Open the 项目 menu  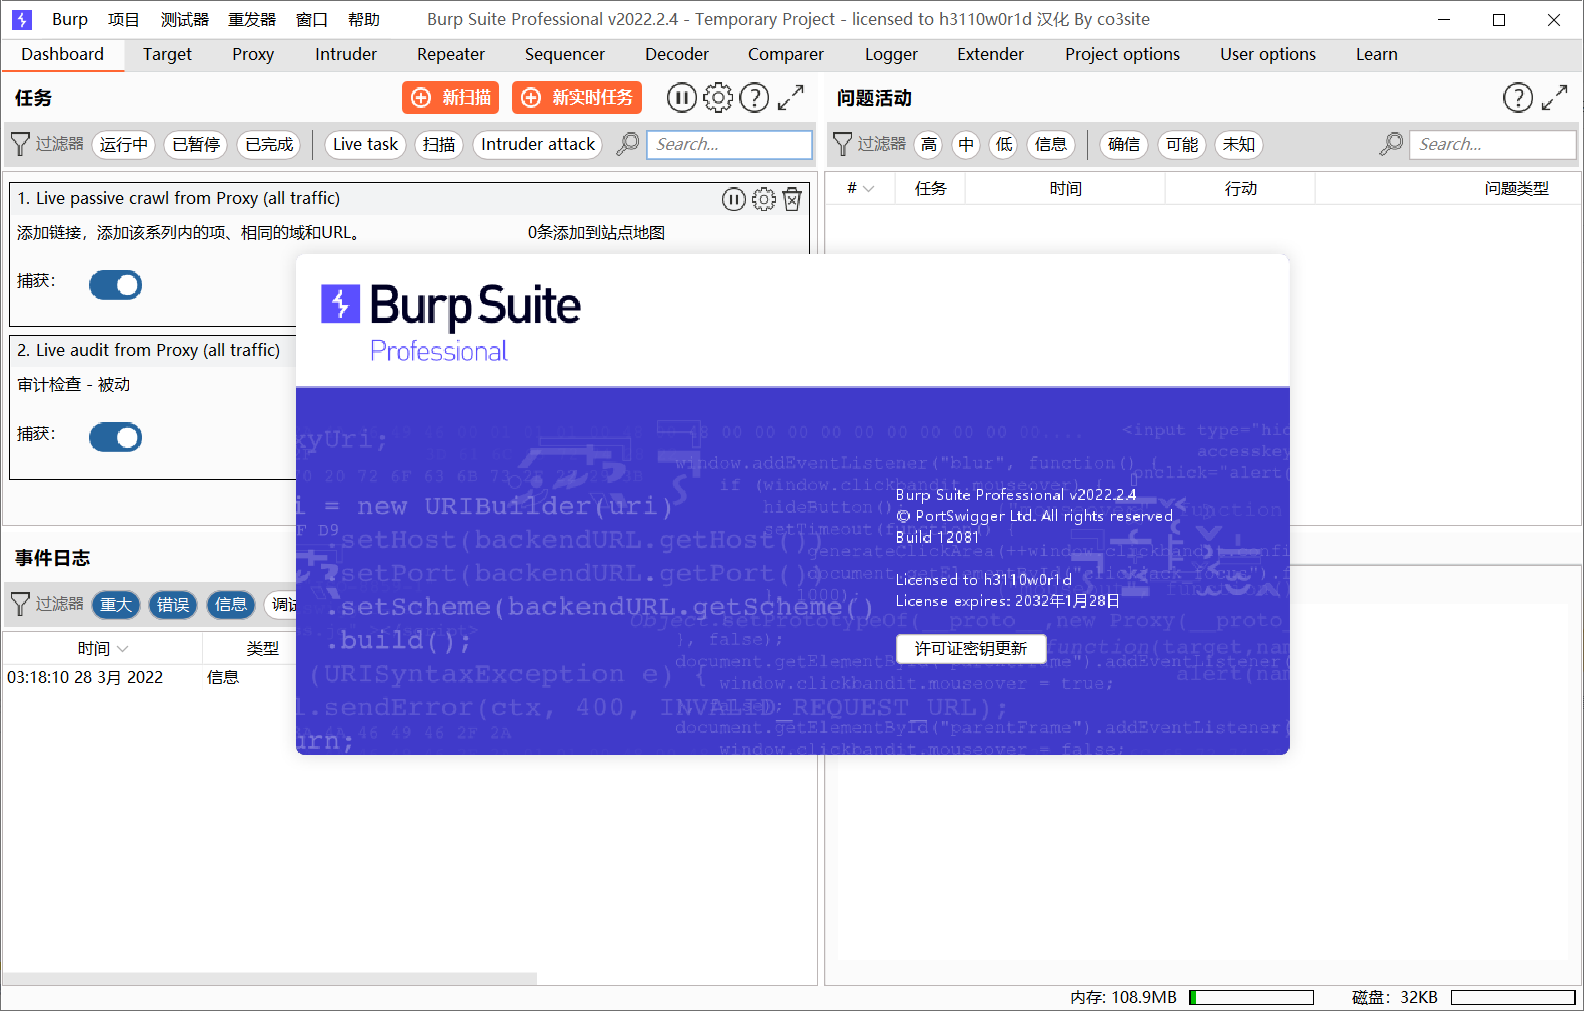point(124,19)
